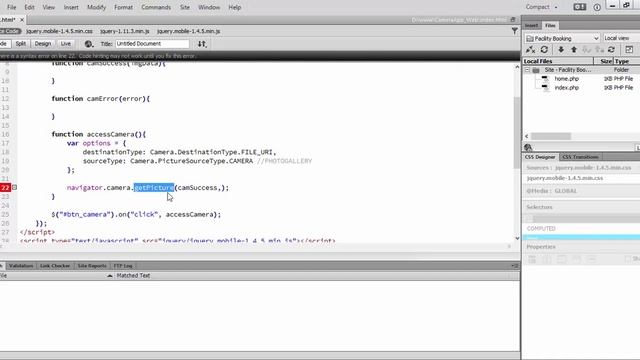Select jquery.mobile-1.4.5.min.css in Sources list

coord(565,178)
